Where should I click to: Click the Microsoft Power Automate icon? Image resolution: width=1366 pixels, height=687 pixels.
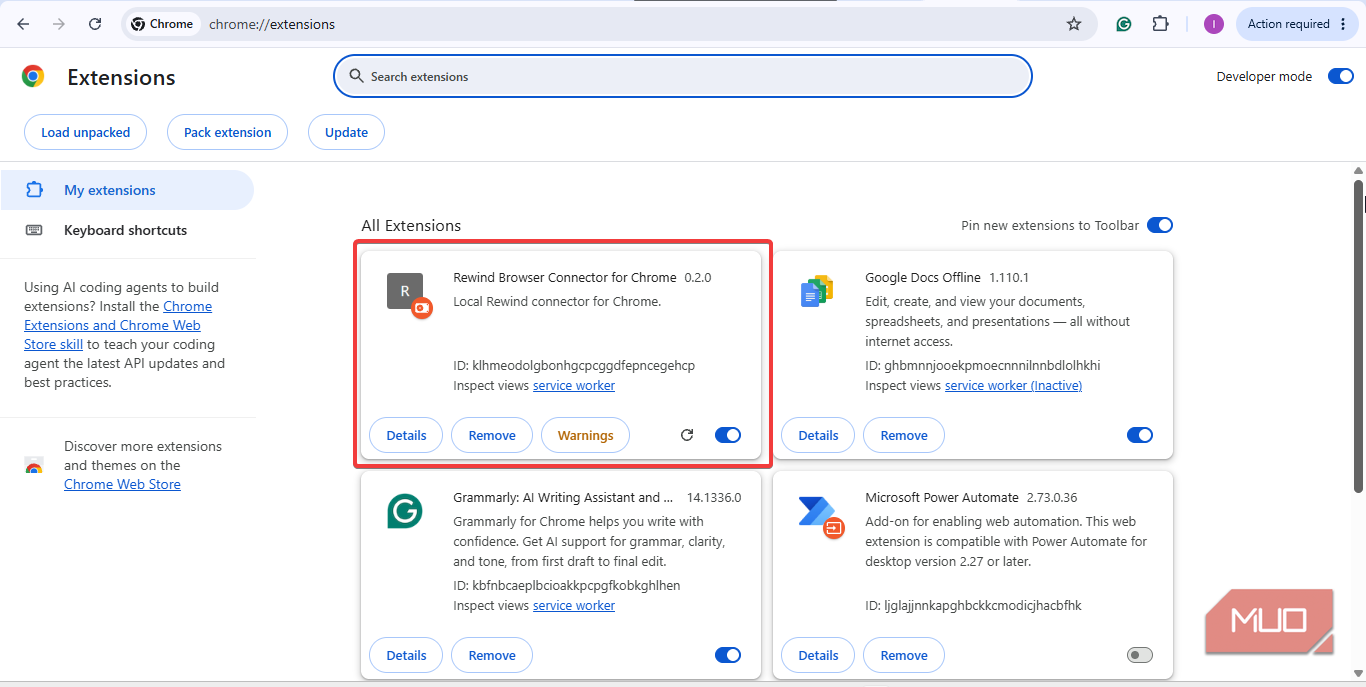pos(821,515)
